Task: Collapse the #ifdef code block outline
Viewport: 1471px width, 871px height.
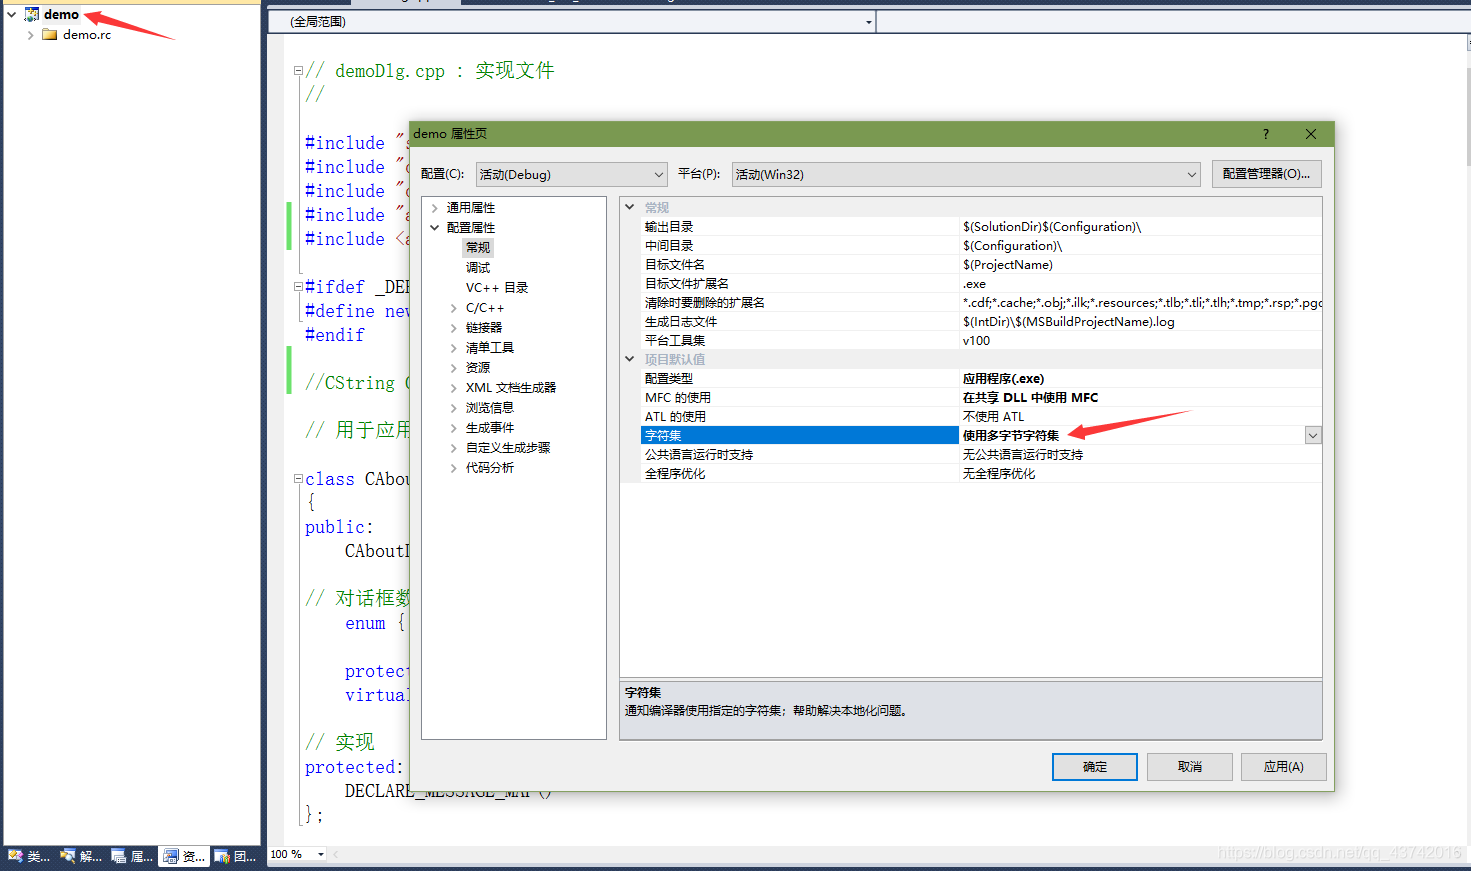Action: point(298,287)
